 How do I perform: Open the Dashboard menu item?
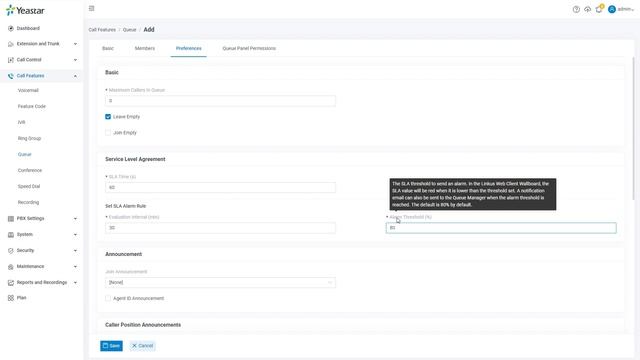(28, 29)
